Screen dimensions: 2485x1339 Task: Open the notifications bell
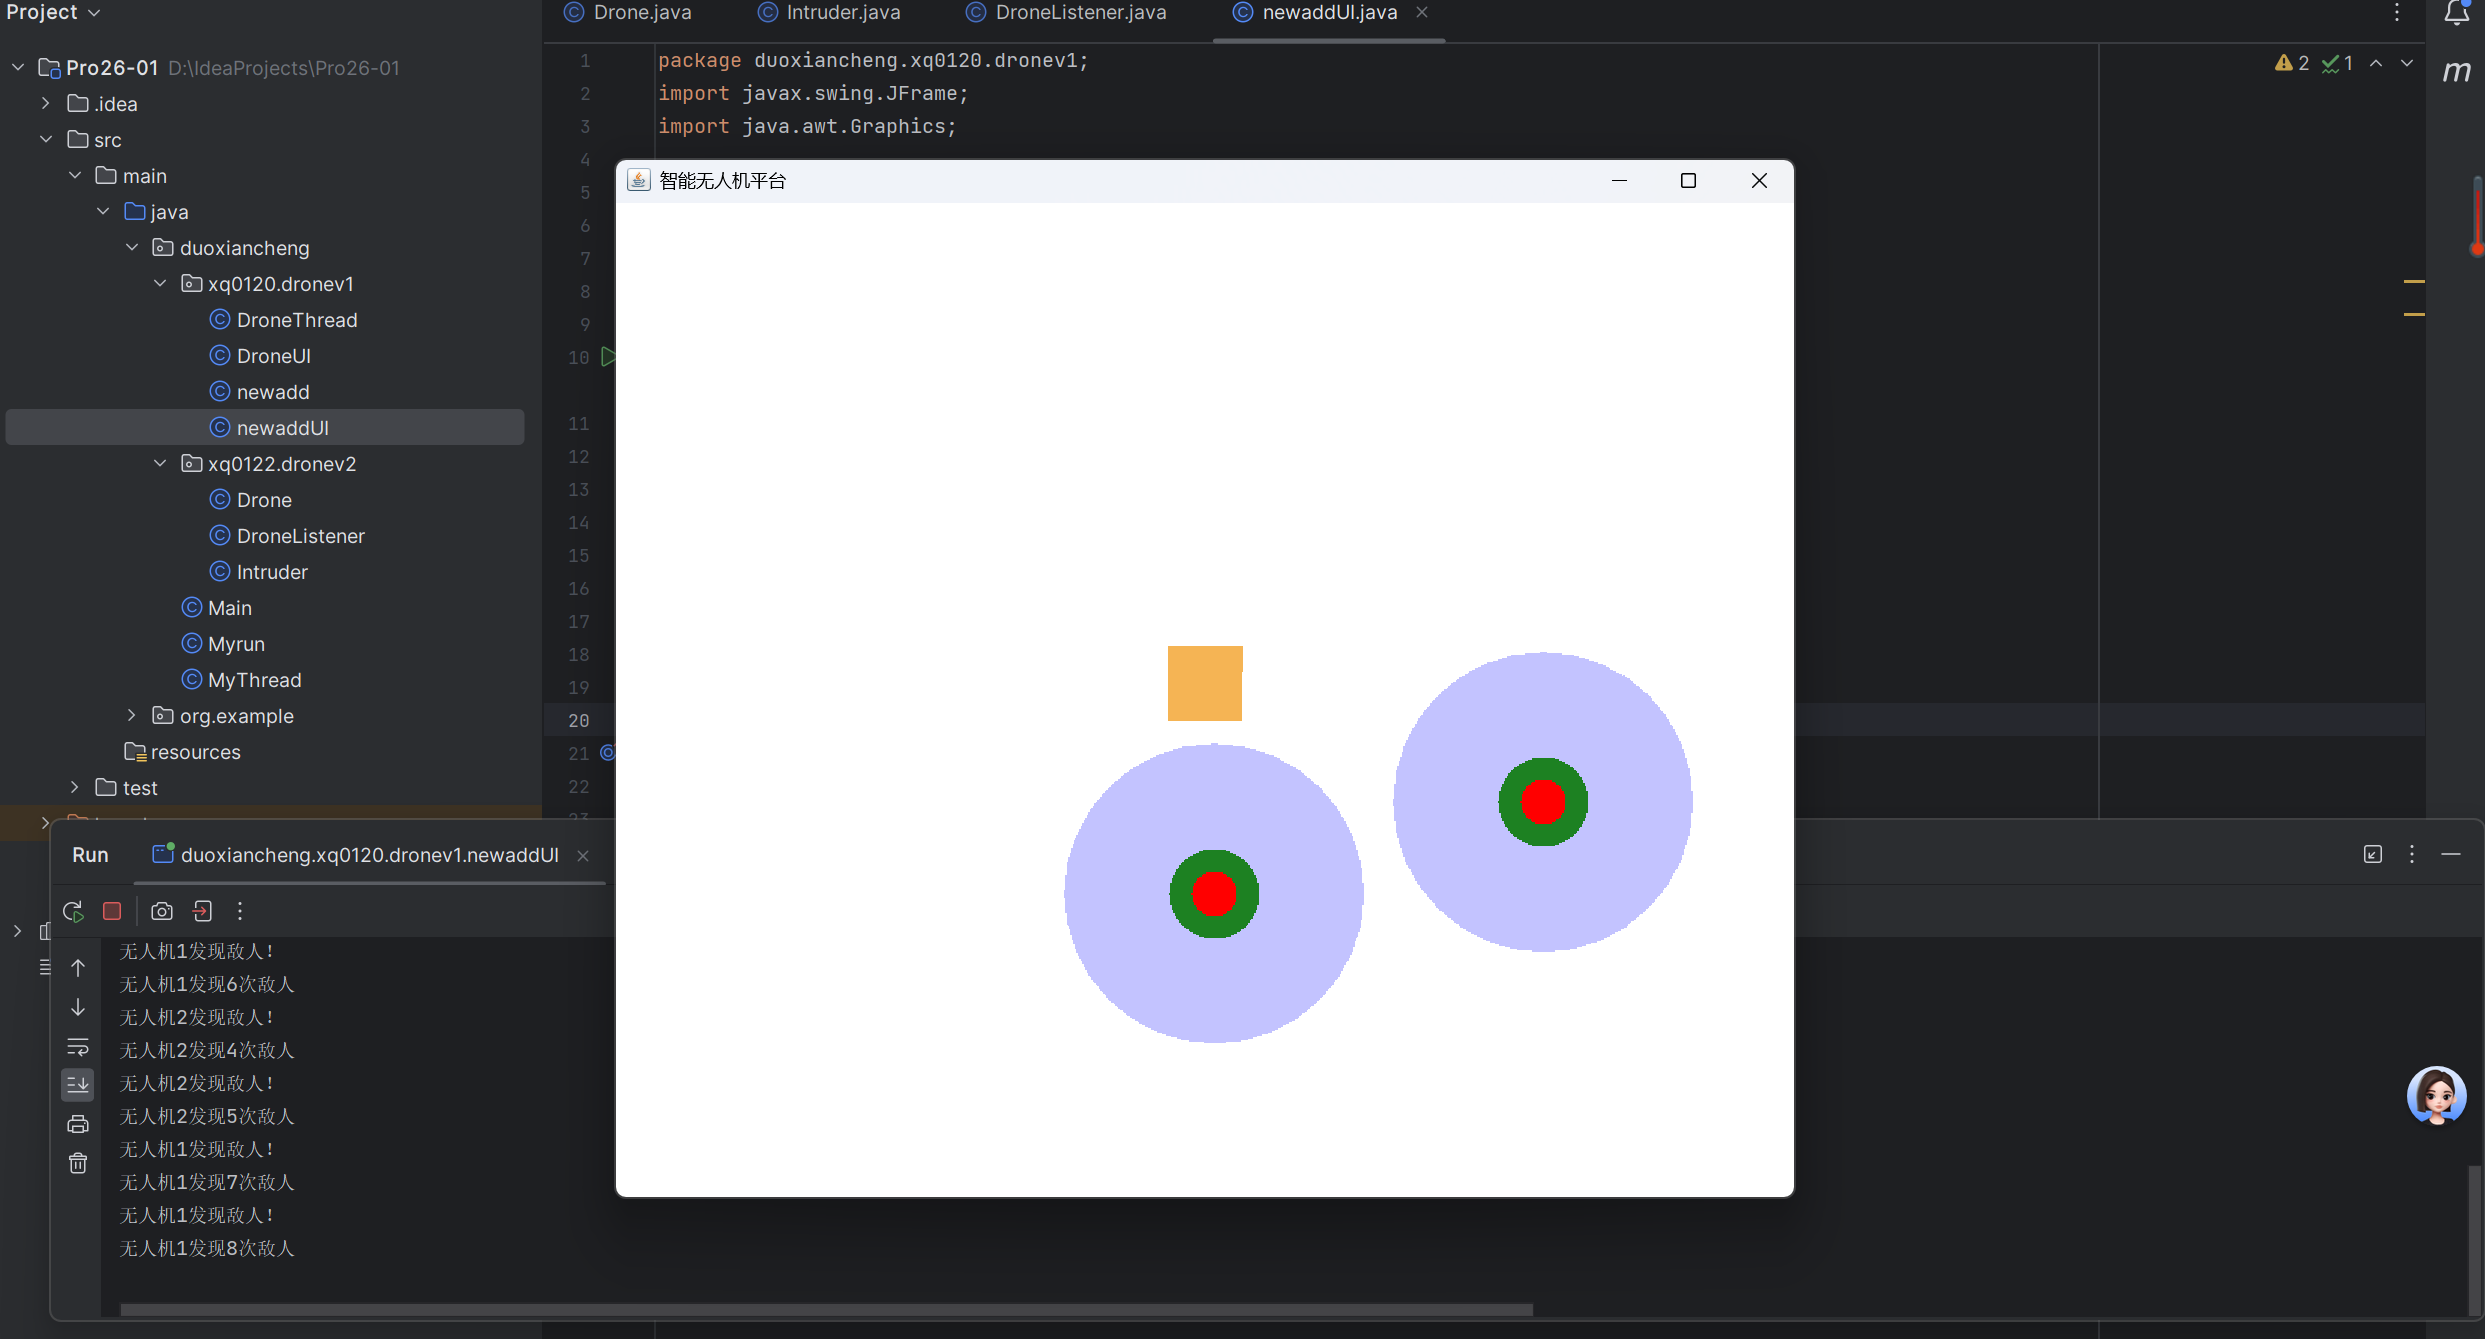pyautogui.click(x=2456, y=13)
